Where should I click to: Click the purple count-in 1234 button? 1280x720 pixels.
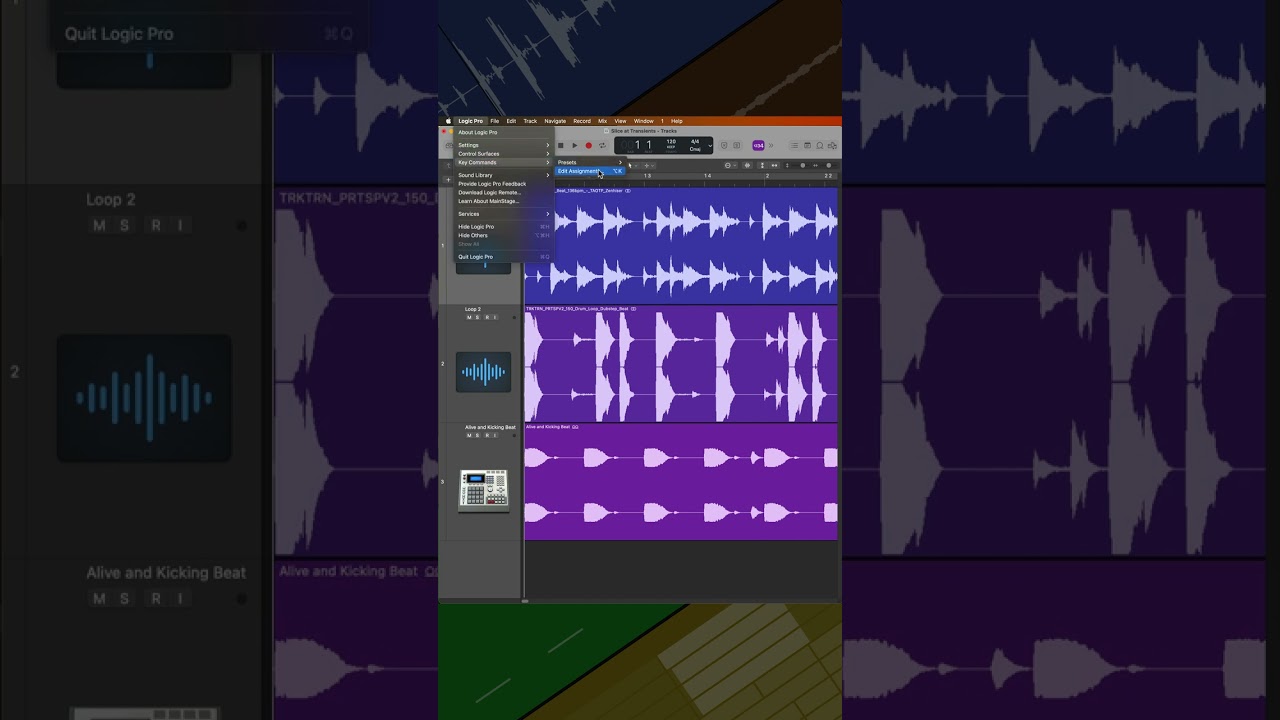click(x=758, y=145)
